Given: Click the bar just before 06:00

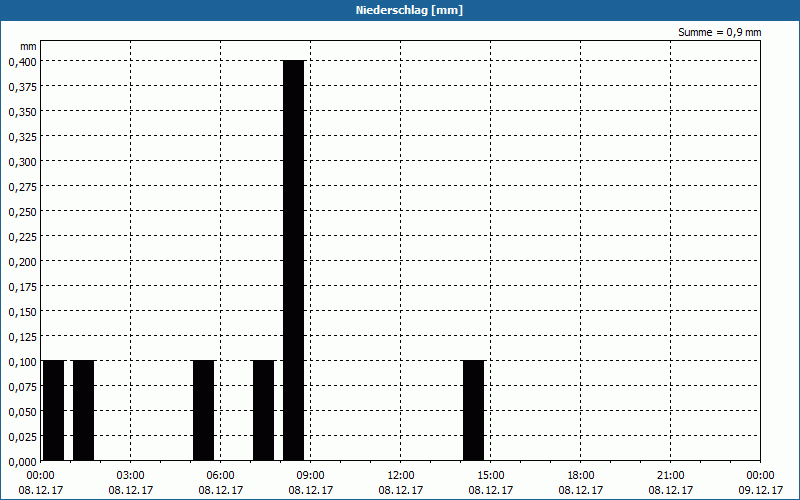Looking at the screenshot, I should point(204,411).
